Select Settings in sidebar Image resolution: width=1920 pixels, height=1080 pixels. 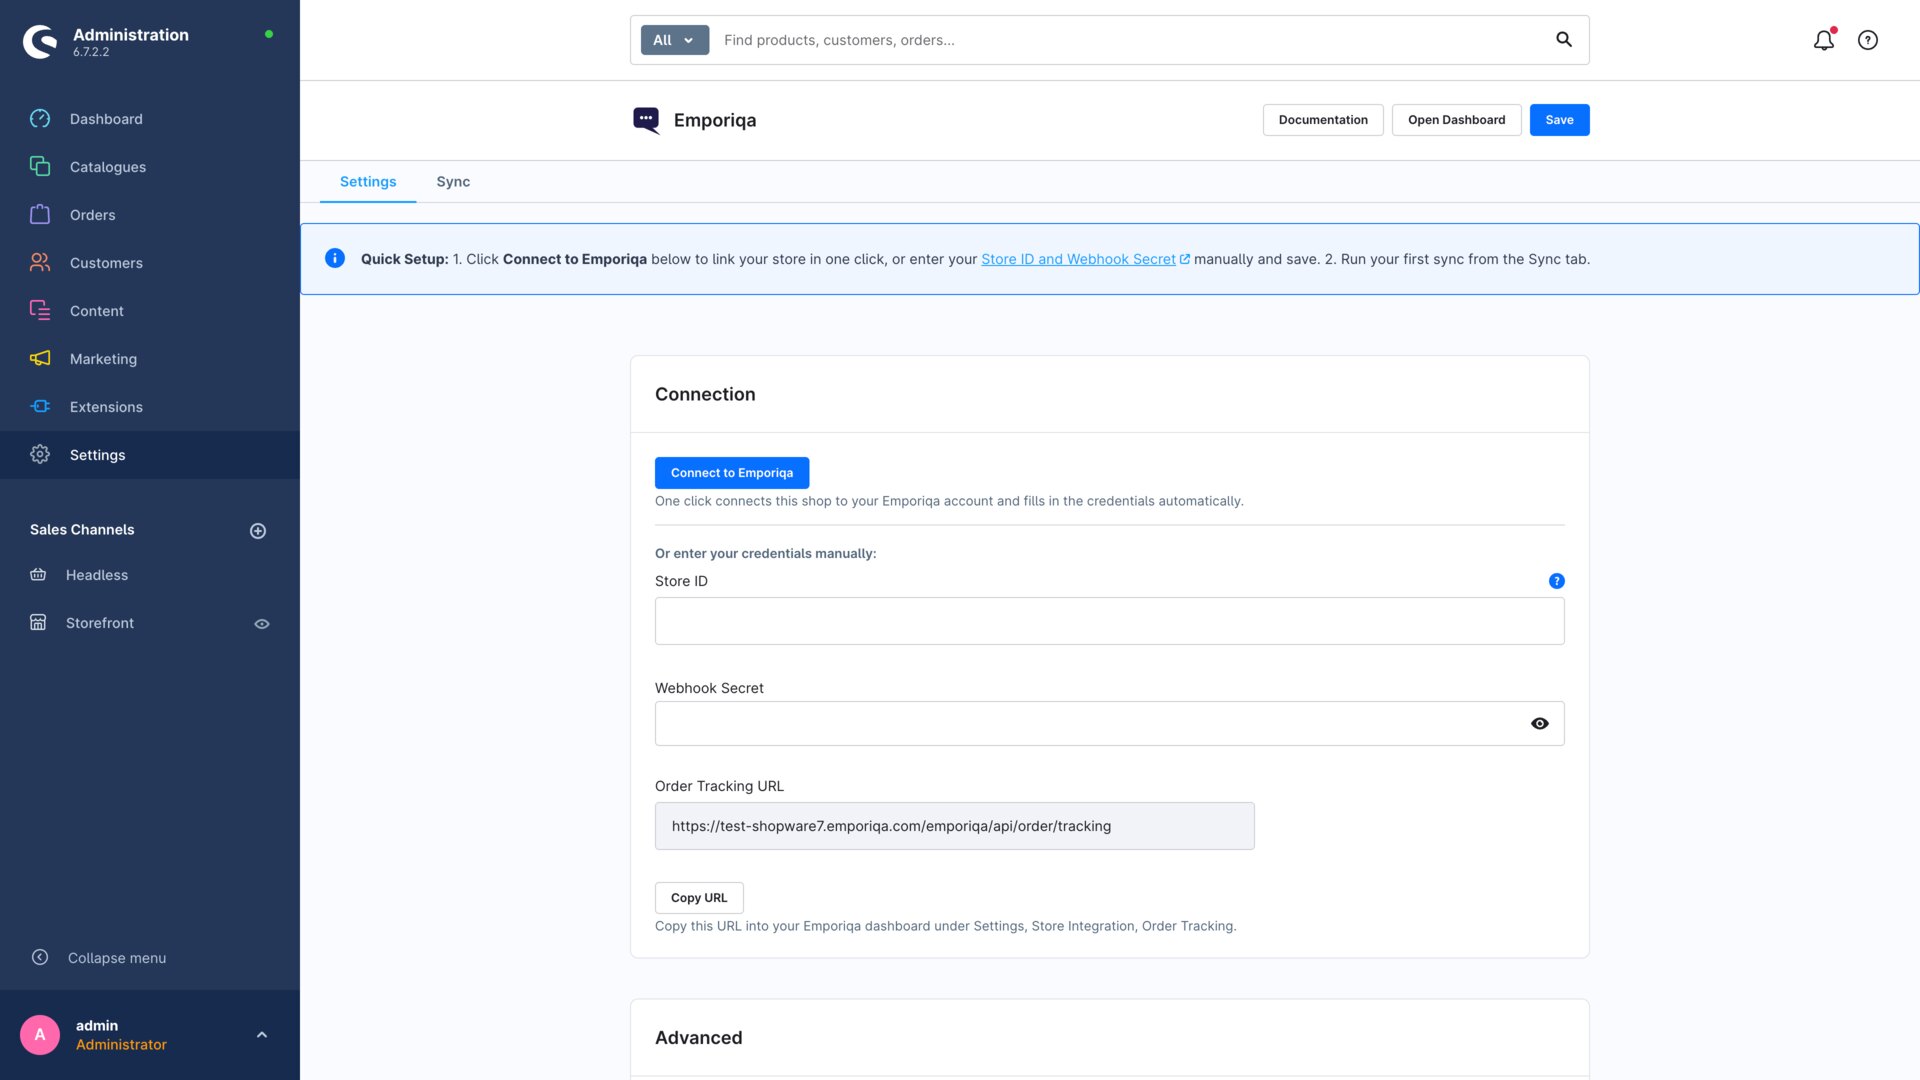150,455
